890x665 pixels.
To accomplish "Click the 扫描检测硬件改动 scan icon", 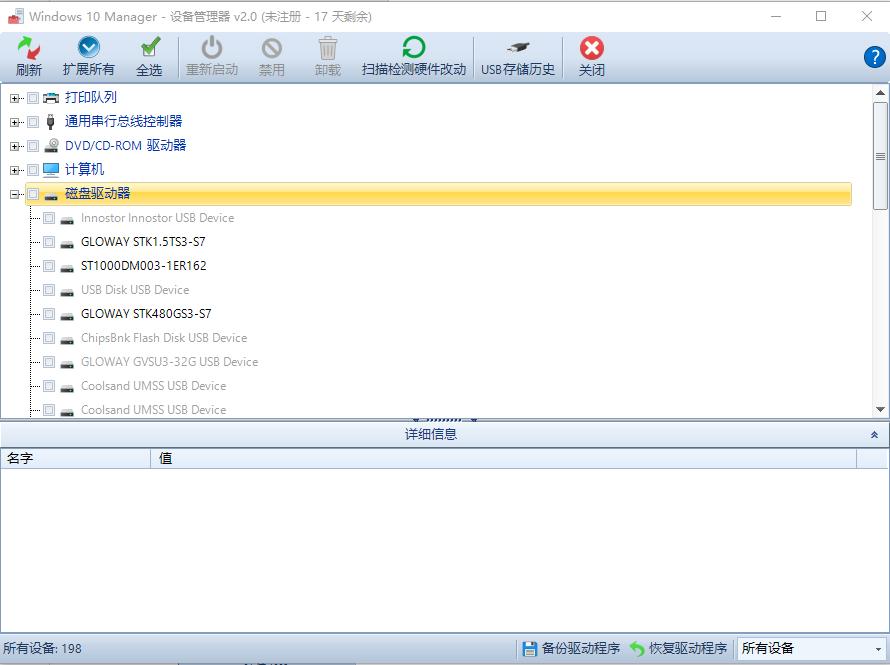I will pos(413,46).
